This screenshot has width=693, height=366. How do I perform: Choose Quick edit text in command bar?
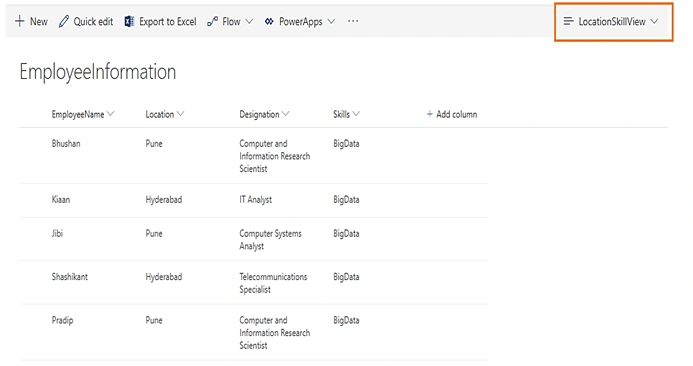93,21
